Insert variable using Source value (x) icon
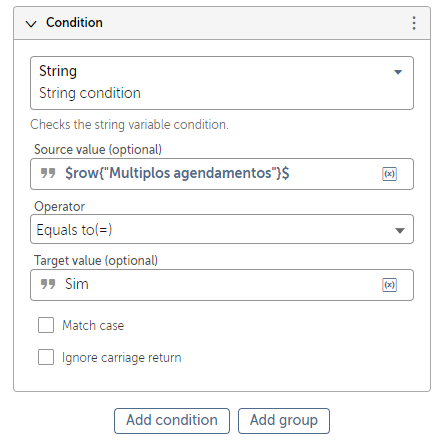The image size is (442, 446). tap(389, 174)
